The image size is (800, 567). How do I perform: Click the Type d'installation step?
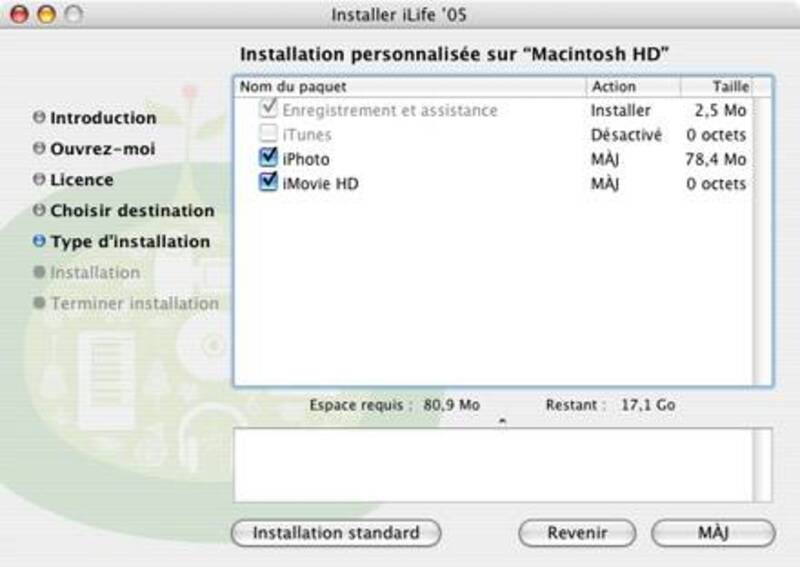click(x=130, y=241)
